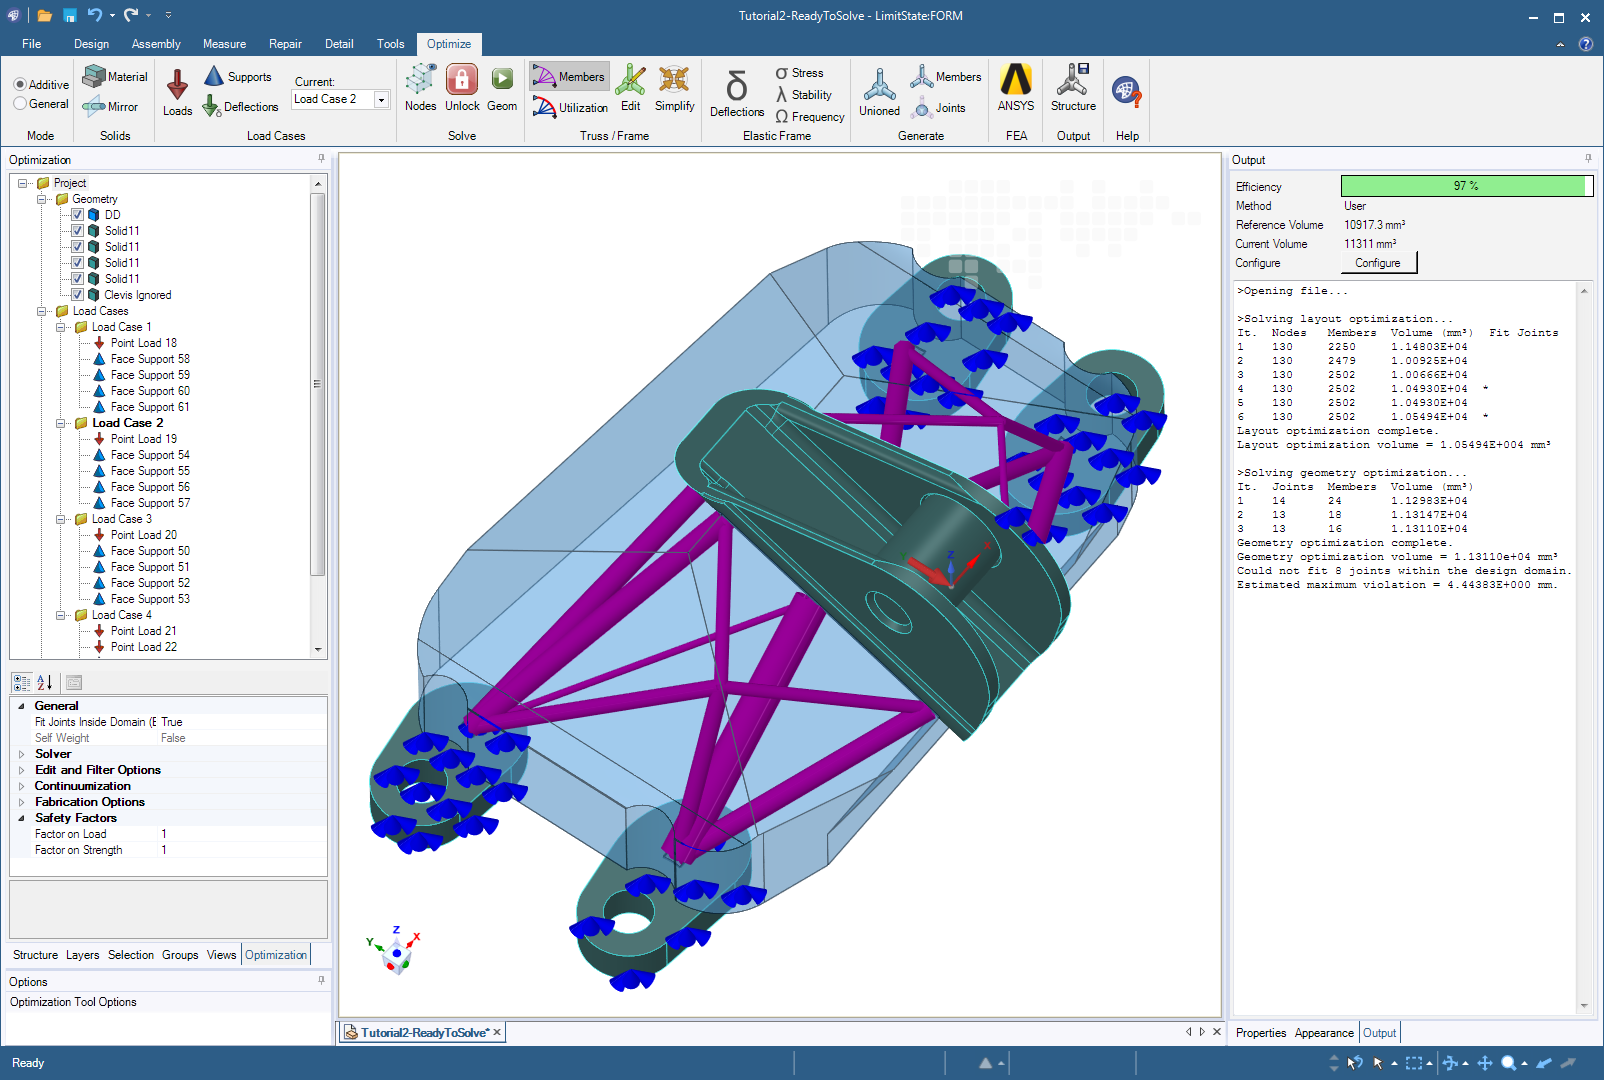This screenshot has width=1604, height=1080.
Task: Open the Help icon in ribbon
Action: tap(1127, 92)
